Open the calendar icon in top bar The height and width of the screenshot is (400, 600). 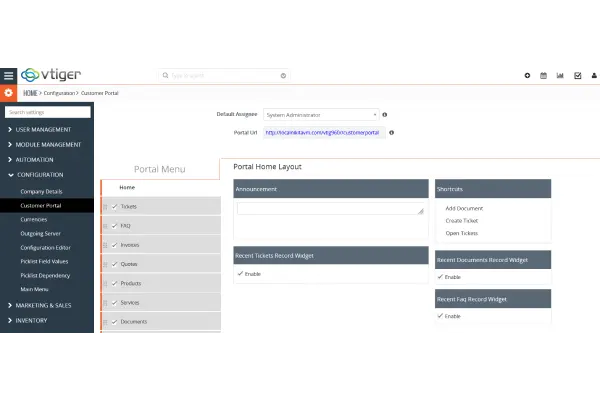[543, 75]
